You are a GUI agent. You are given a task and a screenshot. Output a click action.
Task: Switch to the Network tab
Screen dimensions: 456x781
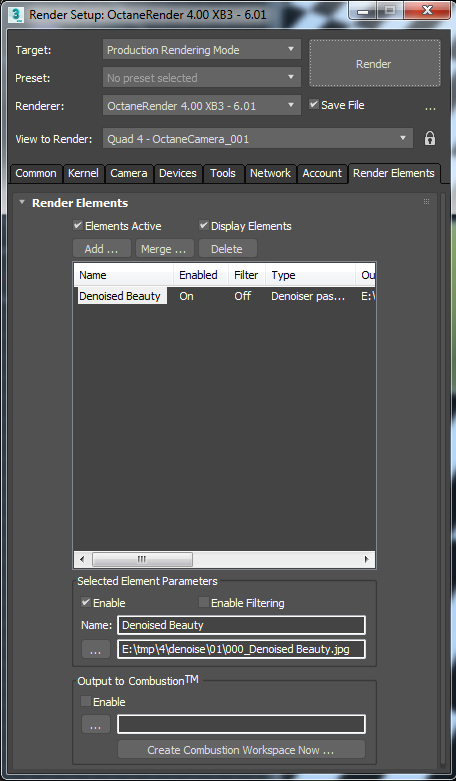(x=270, y=173)
